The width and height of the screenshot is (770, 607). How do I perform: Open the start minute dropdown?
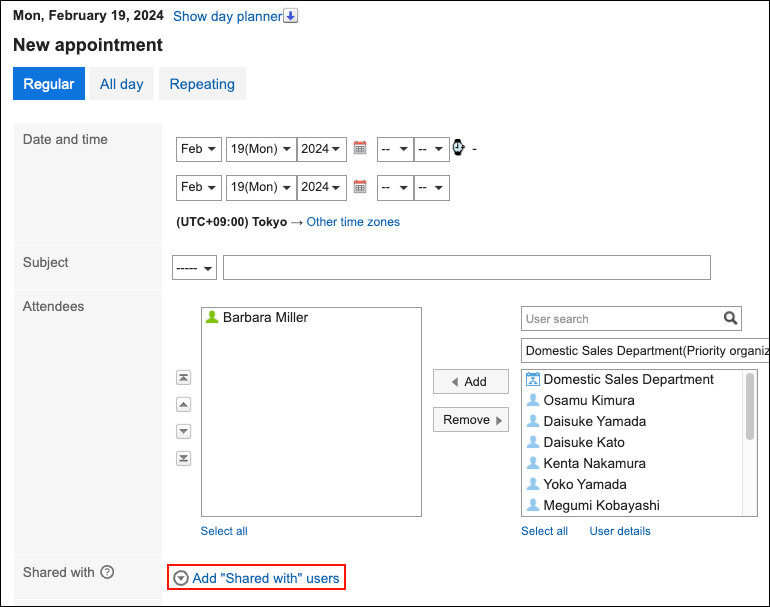point(432,149)
